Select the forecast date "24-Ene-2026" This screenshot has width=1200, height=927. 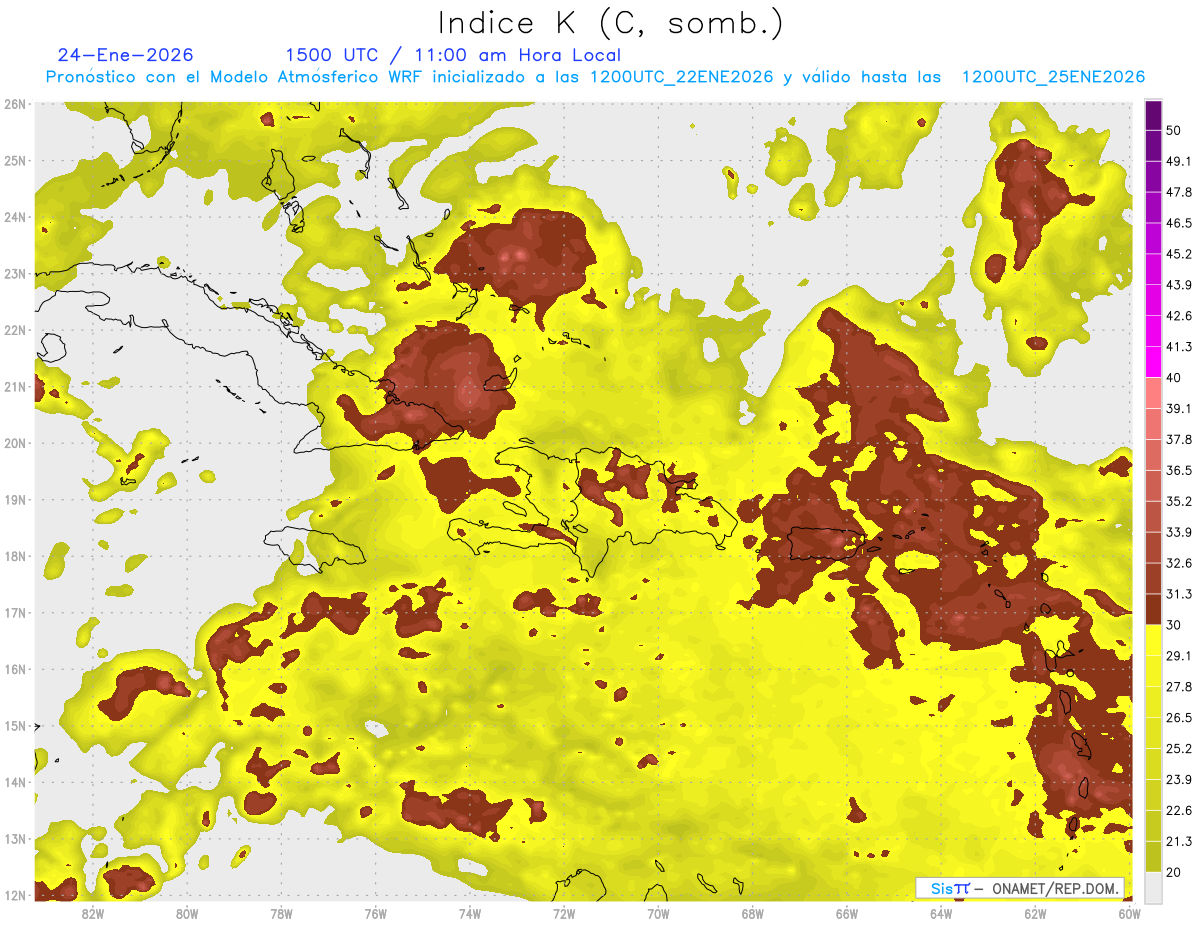(125, 55)
